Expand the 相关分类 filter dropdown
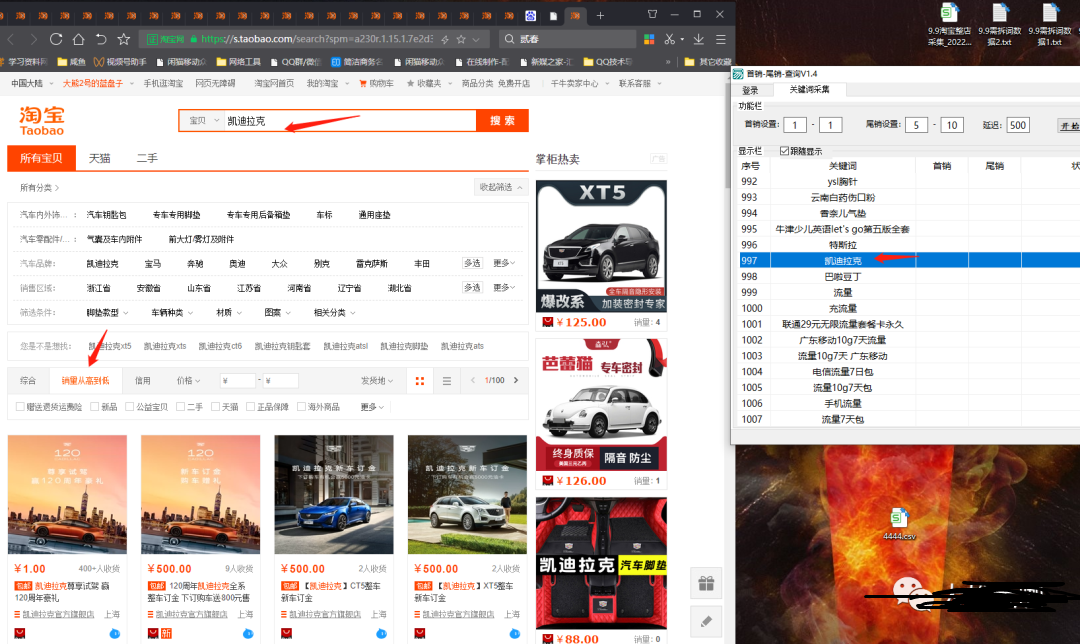 [335, 313]
